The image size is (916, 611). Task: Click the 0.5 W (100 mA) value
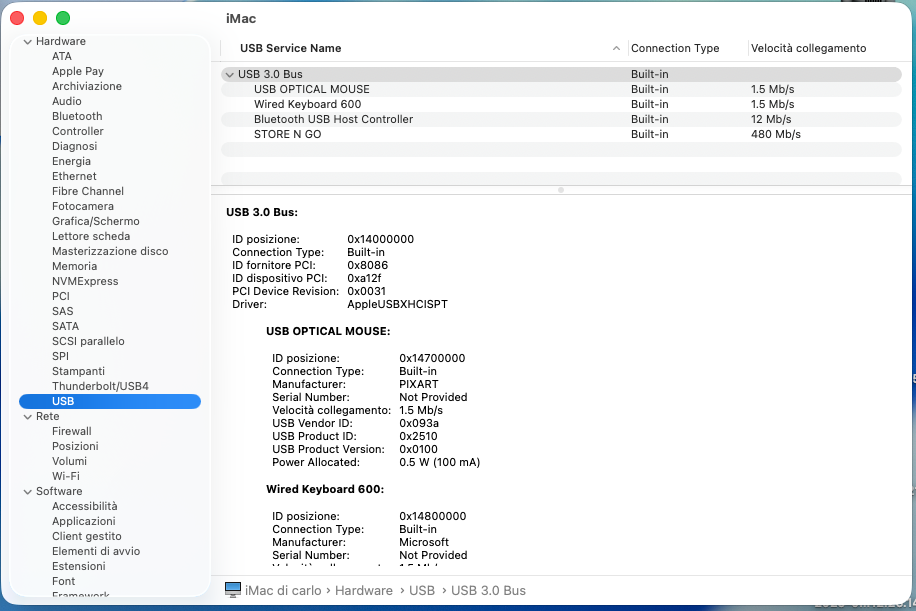click(439, 462)
